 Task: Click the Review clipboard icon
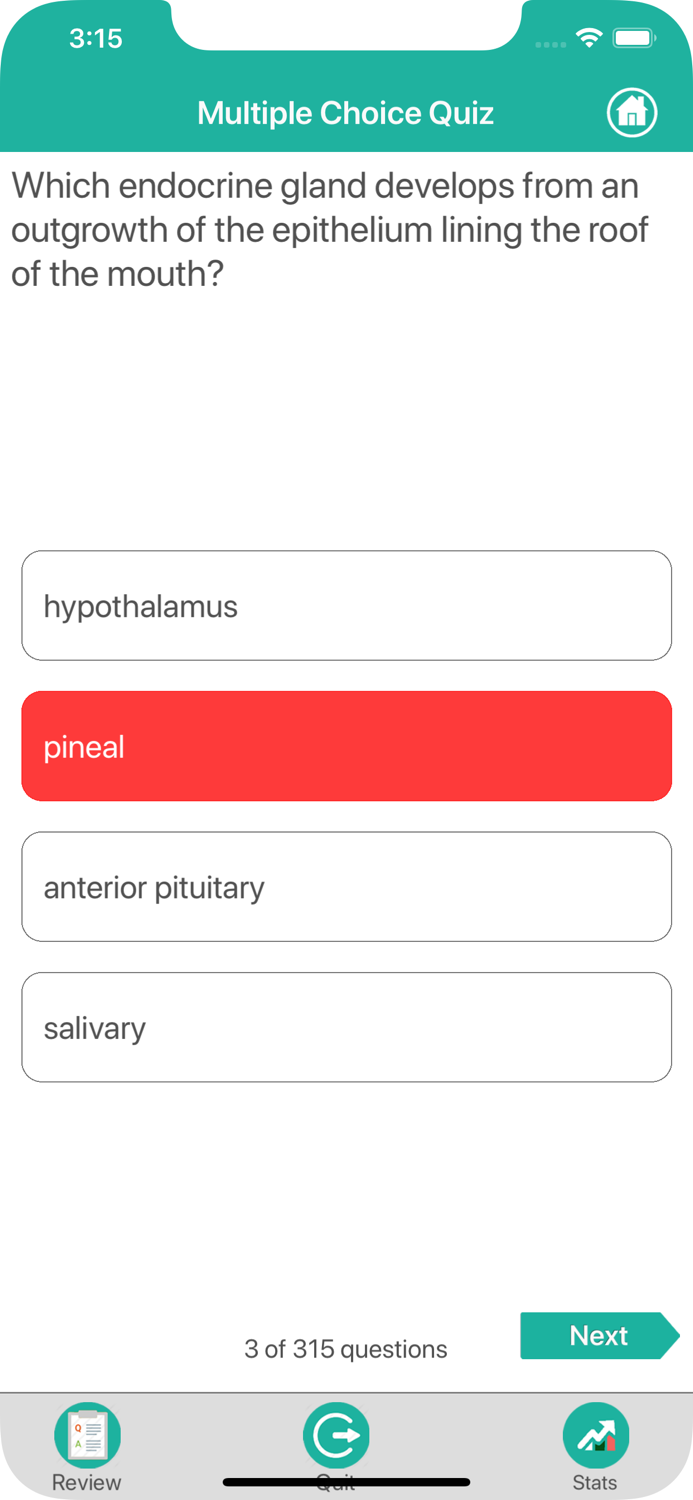87,1434
